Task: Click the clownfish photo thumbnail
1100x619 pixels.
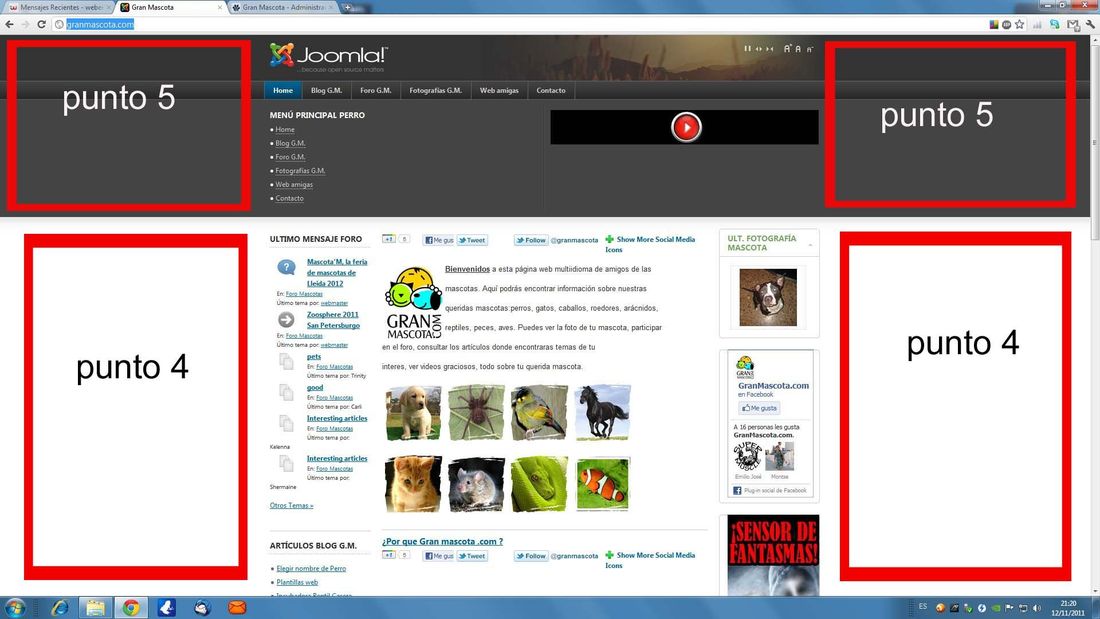Action: 603,484
